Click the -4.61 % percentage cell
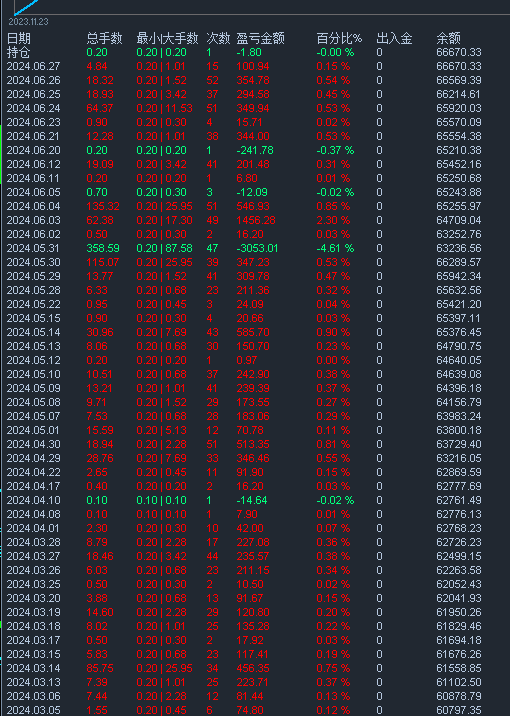 (x=335, y=248)
